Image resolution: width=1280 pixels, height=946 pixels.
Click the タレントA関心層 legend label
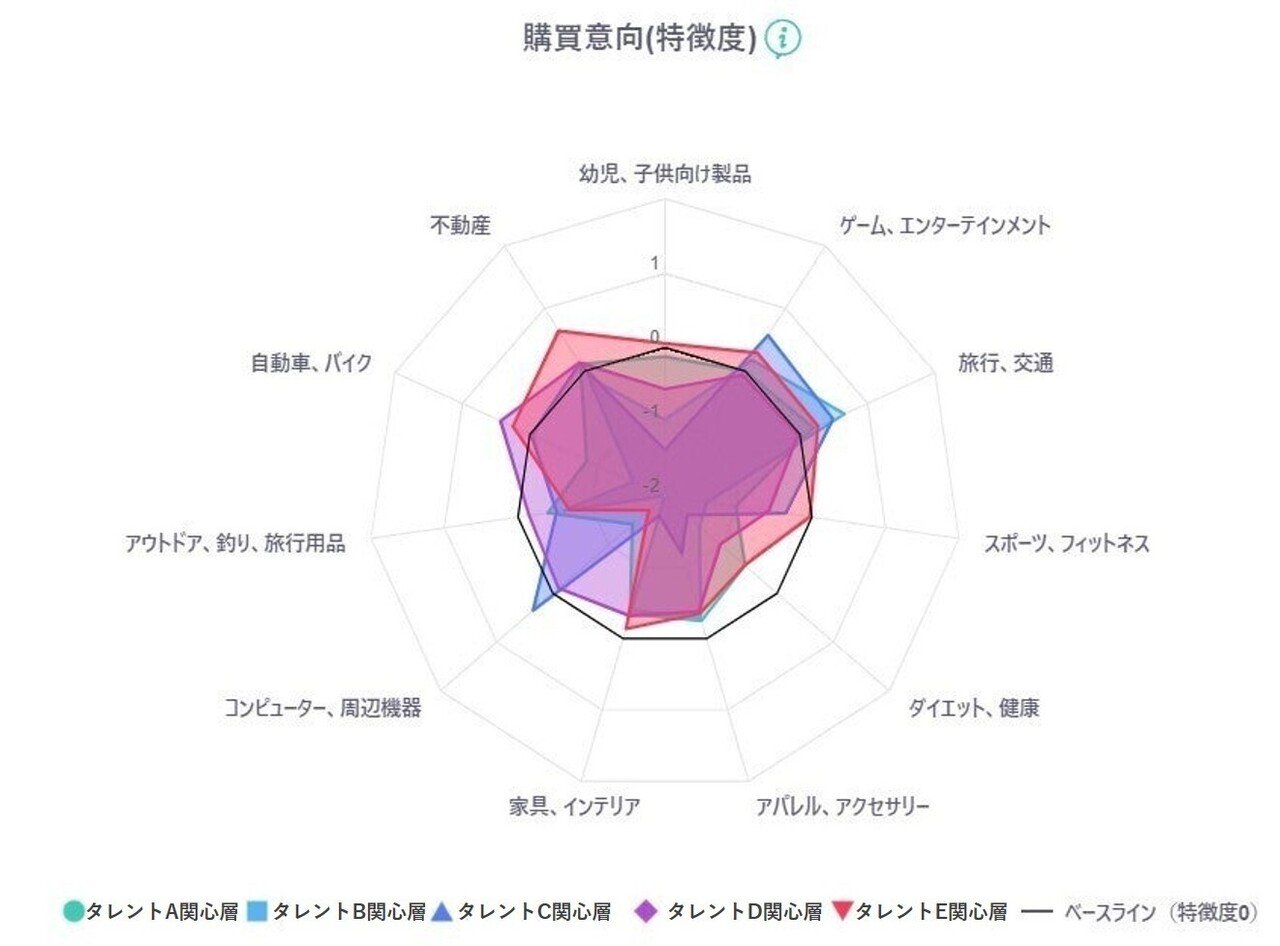point(162,912)
